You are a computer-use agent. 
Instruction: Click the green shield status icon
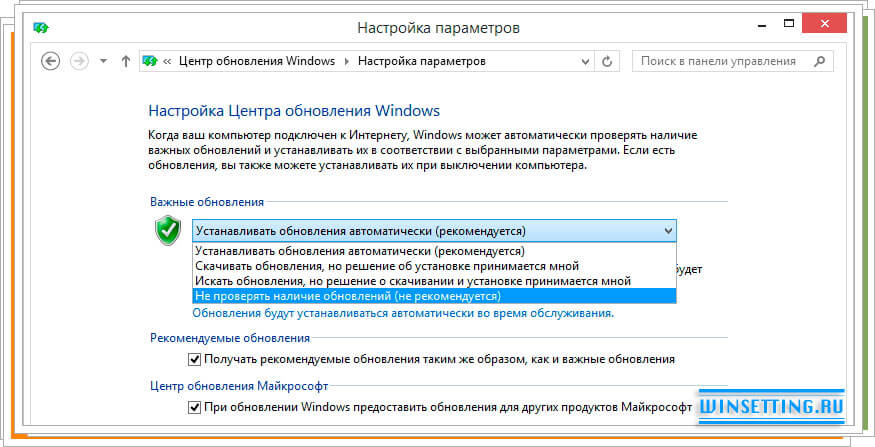point(166,231)
